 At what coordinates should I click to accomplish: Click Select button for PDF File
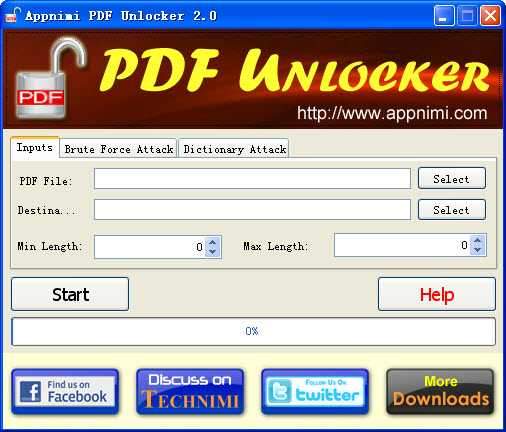[x=452, y=179]
